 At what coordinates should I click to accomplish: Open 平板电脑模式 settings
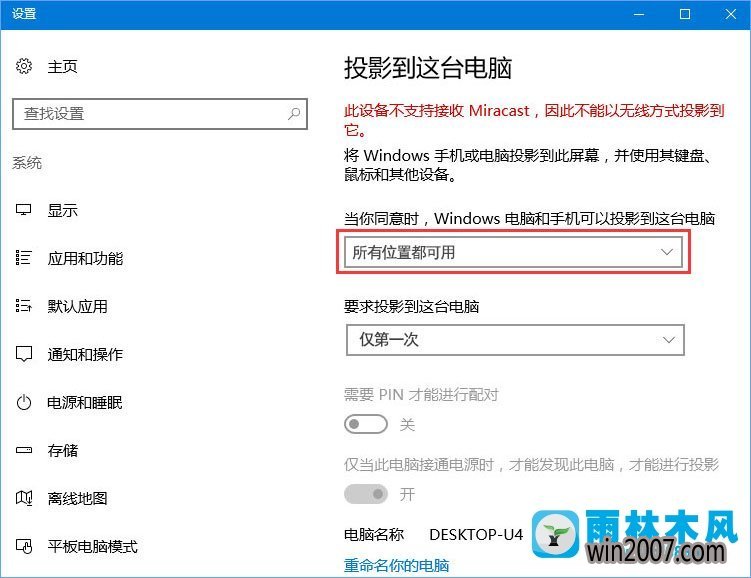pyautogui.click(x=92, y=546)
